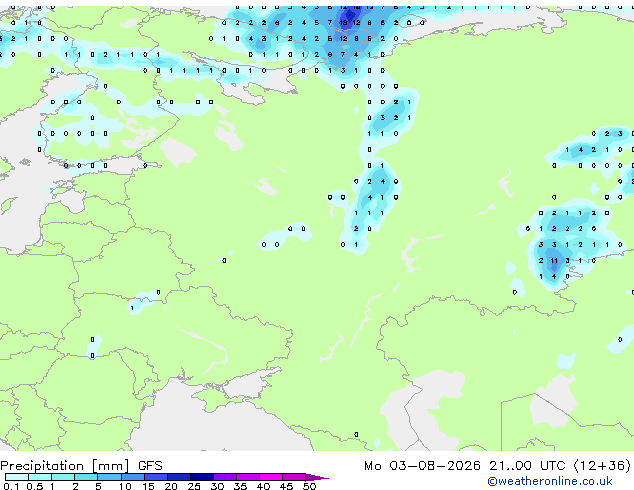Click the 15–20 mm blue legend box

pyautogui.click(x=155, y=477)
